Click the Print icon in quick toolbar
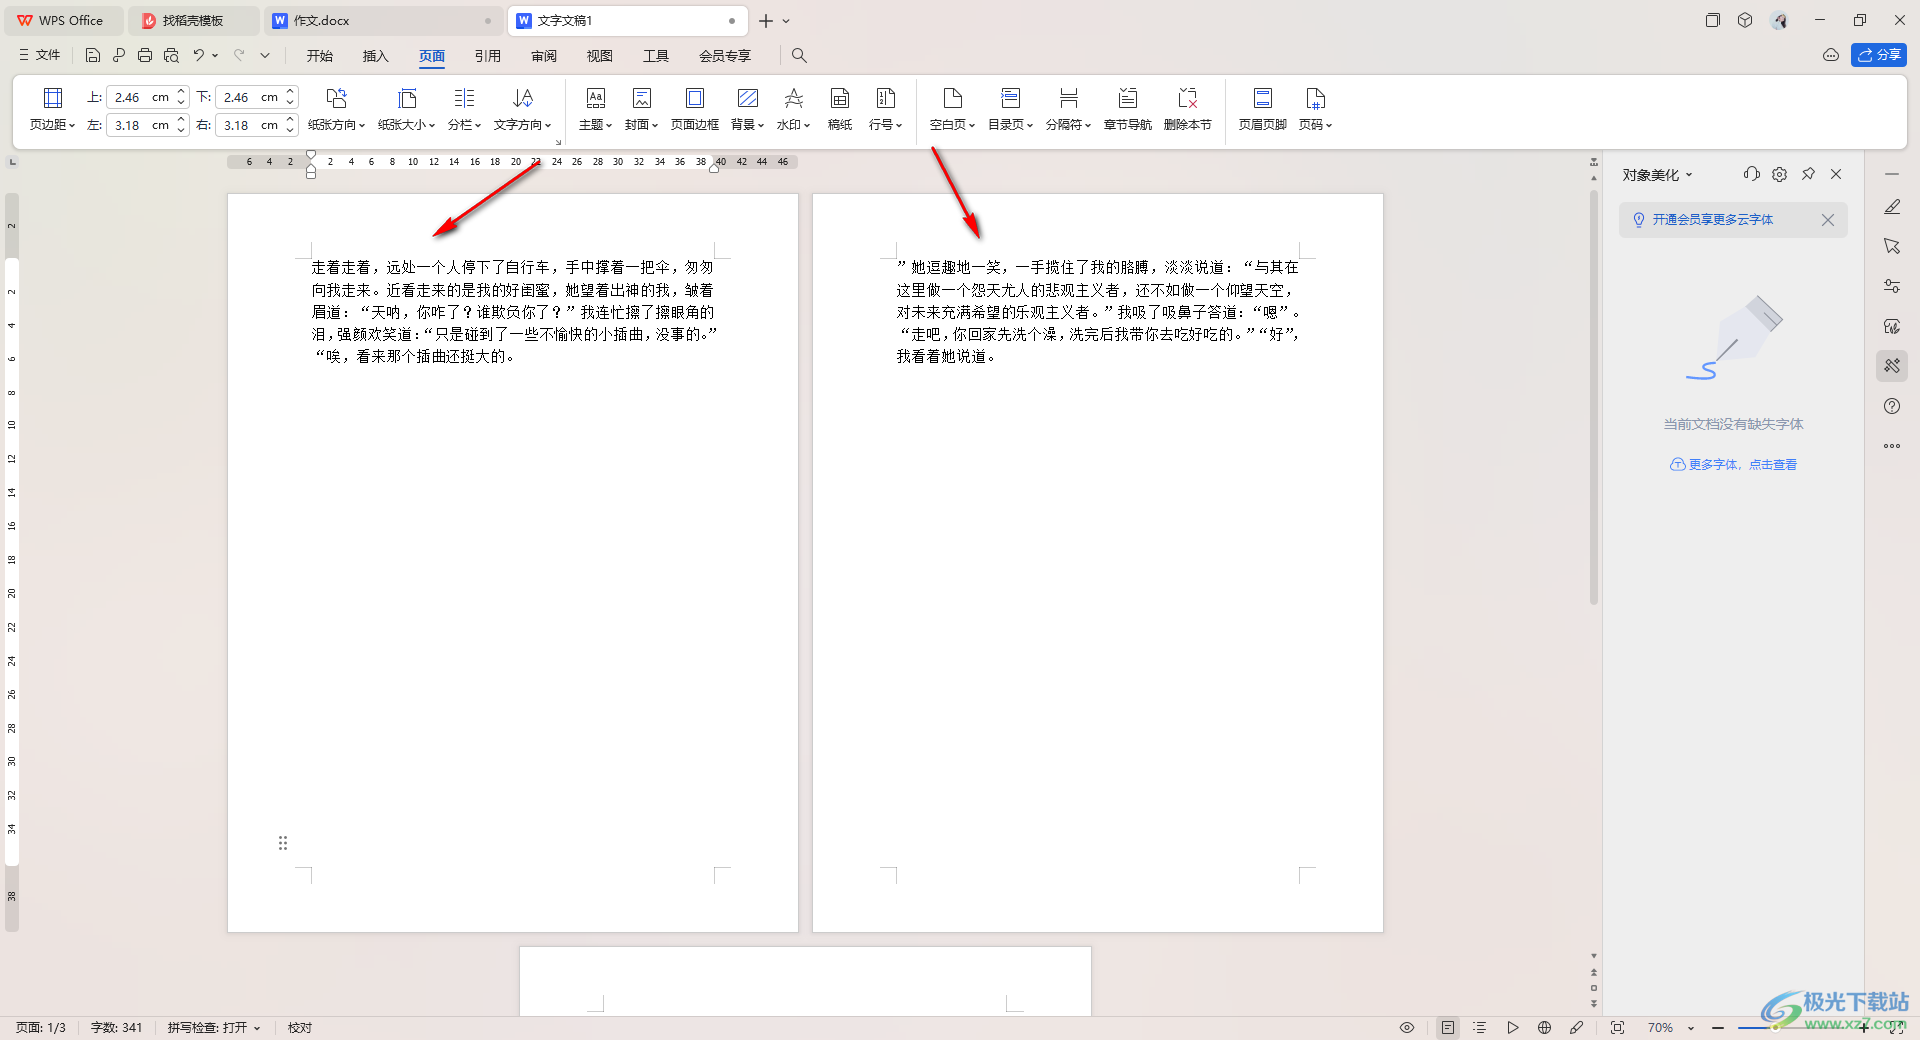The width and height of the screenshot is (1920, 1040). click(145, 55)
